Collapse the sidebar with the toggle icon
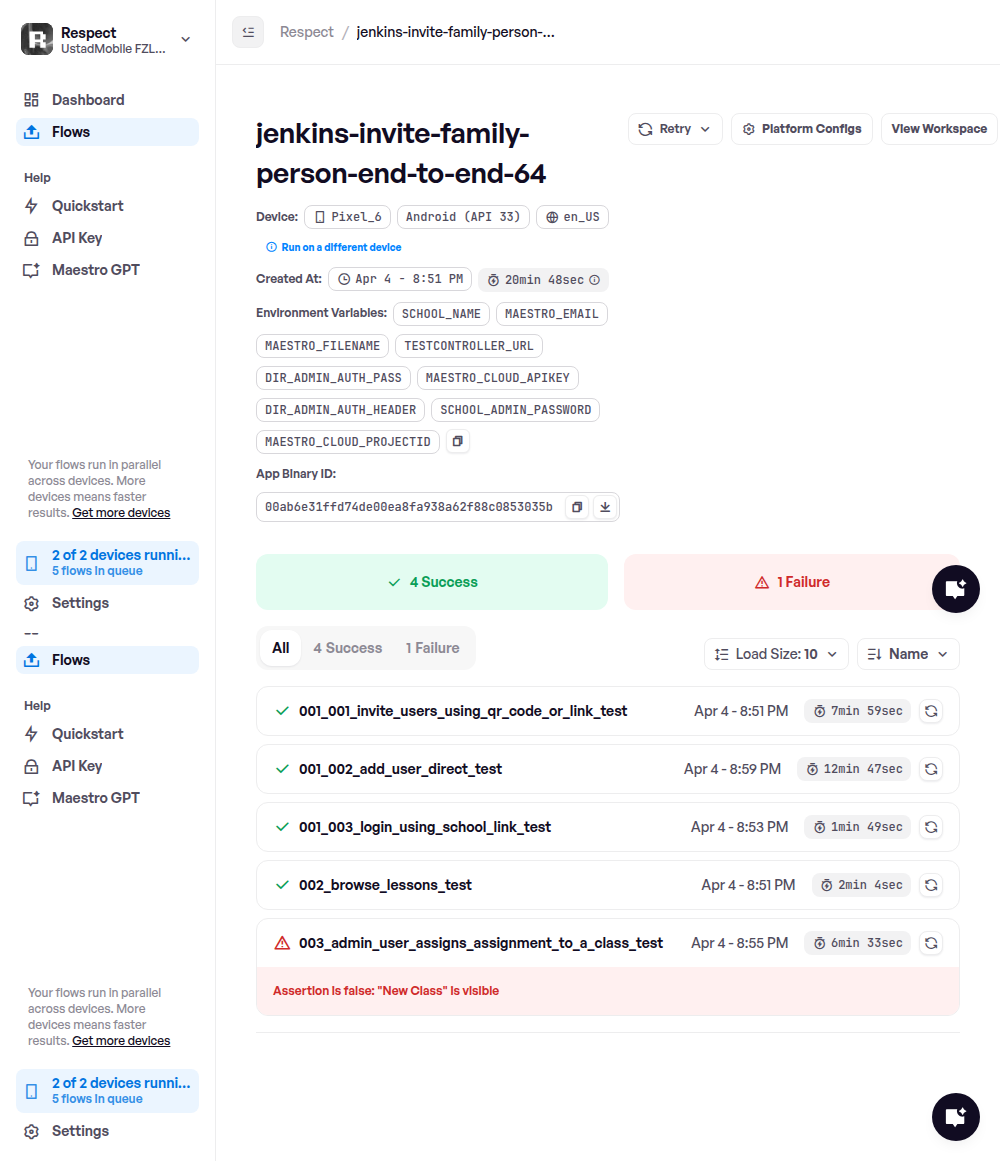Image resolution: width=1000 pixels, height=1161 pixels. pos(248,32)
